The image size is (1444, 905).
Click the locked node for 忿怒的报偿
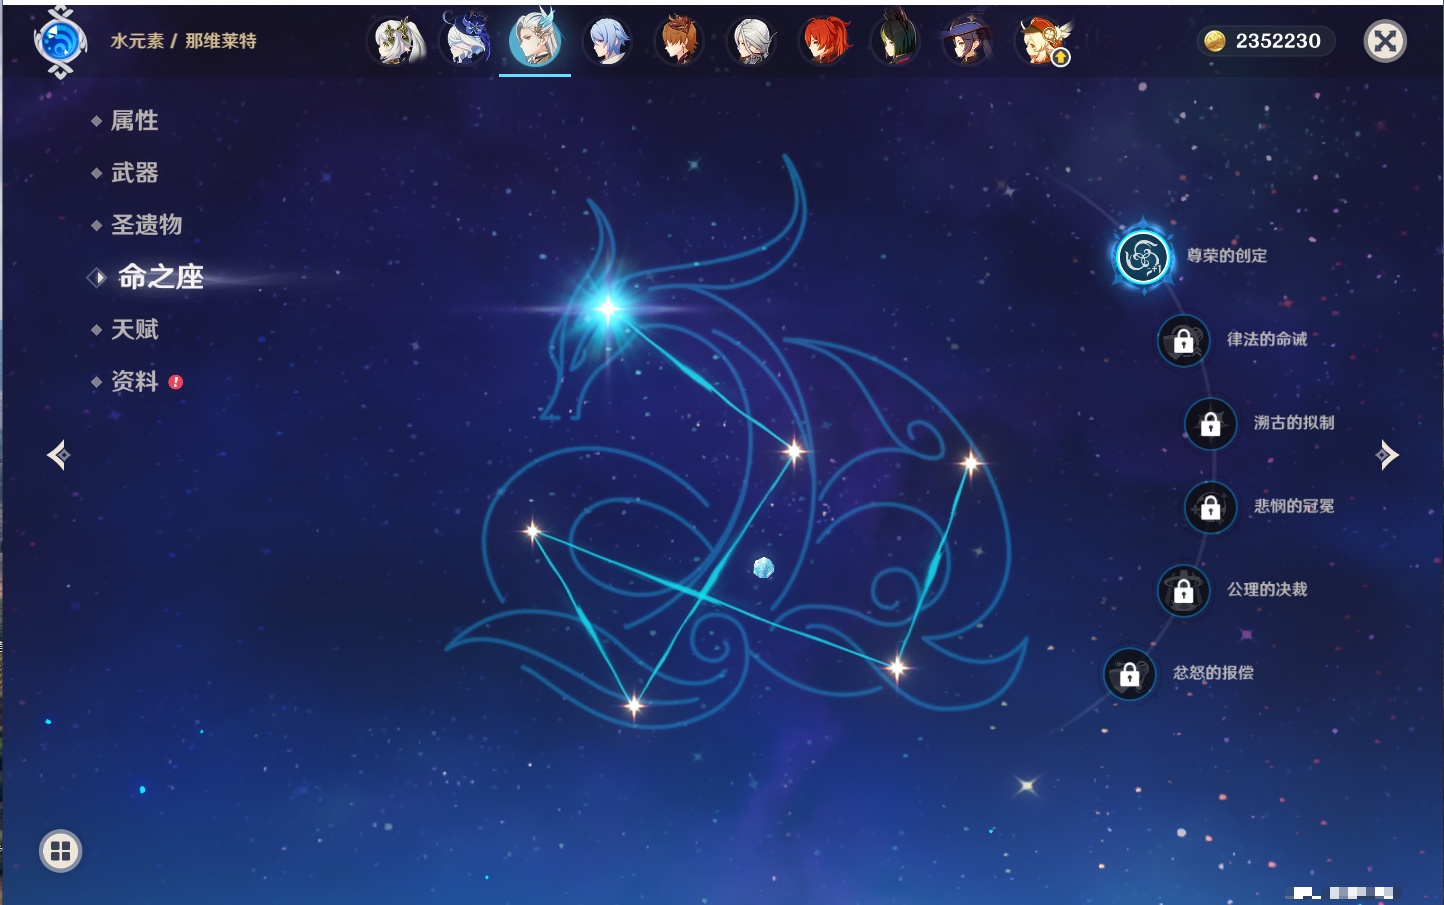click(x=1130, y=675)
